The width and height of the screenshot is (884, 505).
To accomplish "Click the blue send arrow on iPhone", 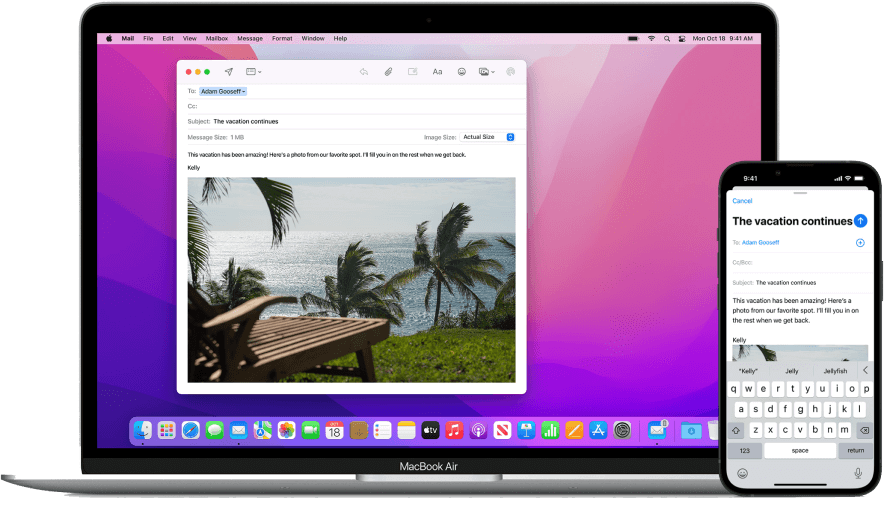I will pyautogui.click(x=860, y=220).
